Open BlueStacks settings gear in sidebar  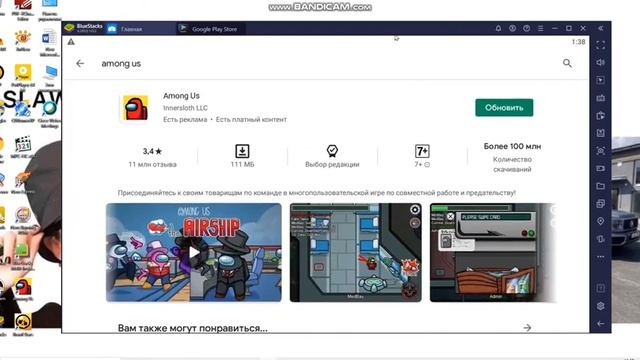click(x=600, y=306)
